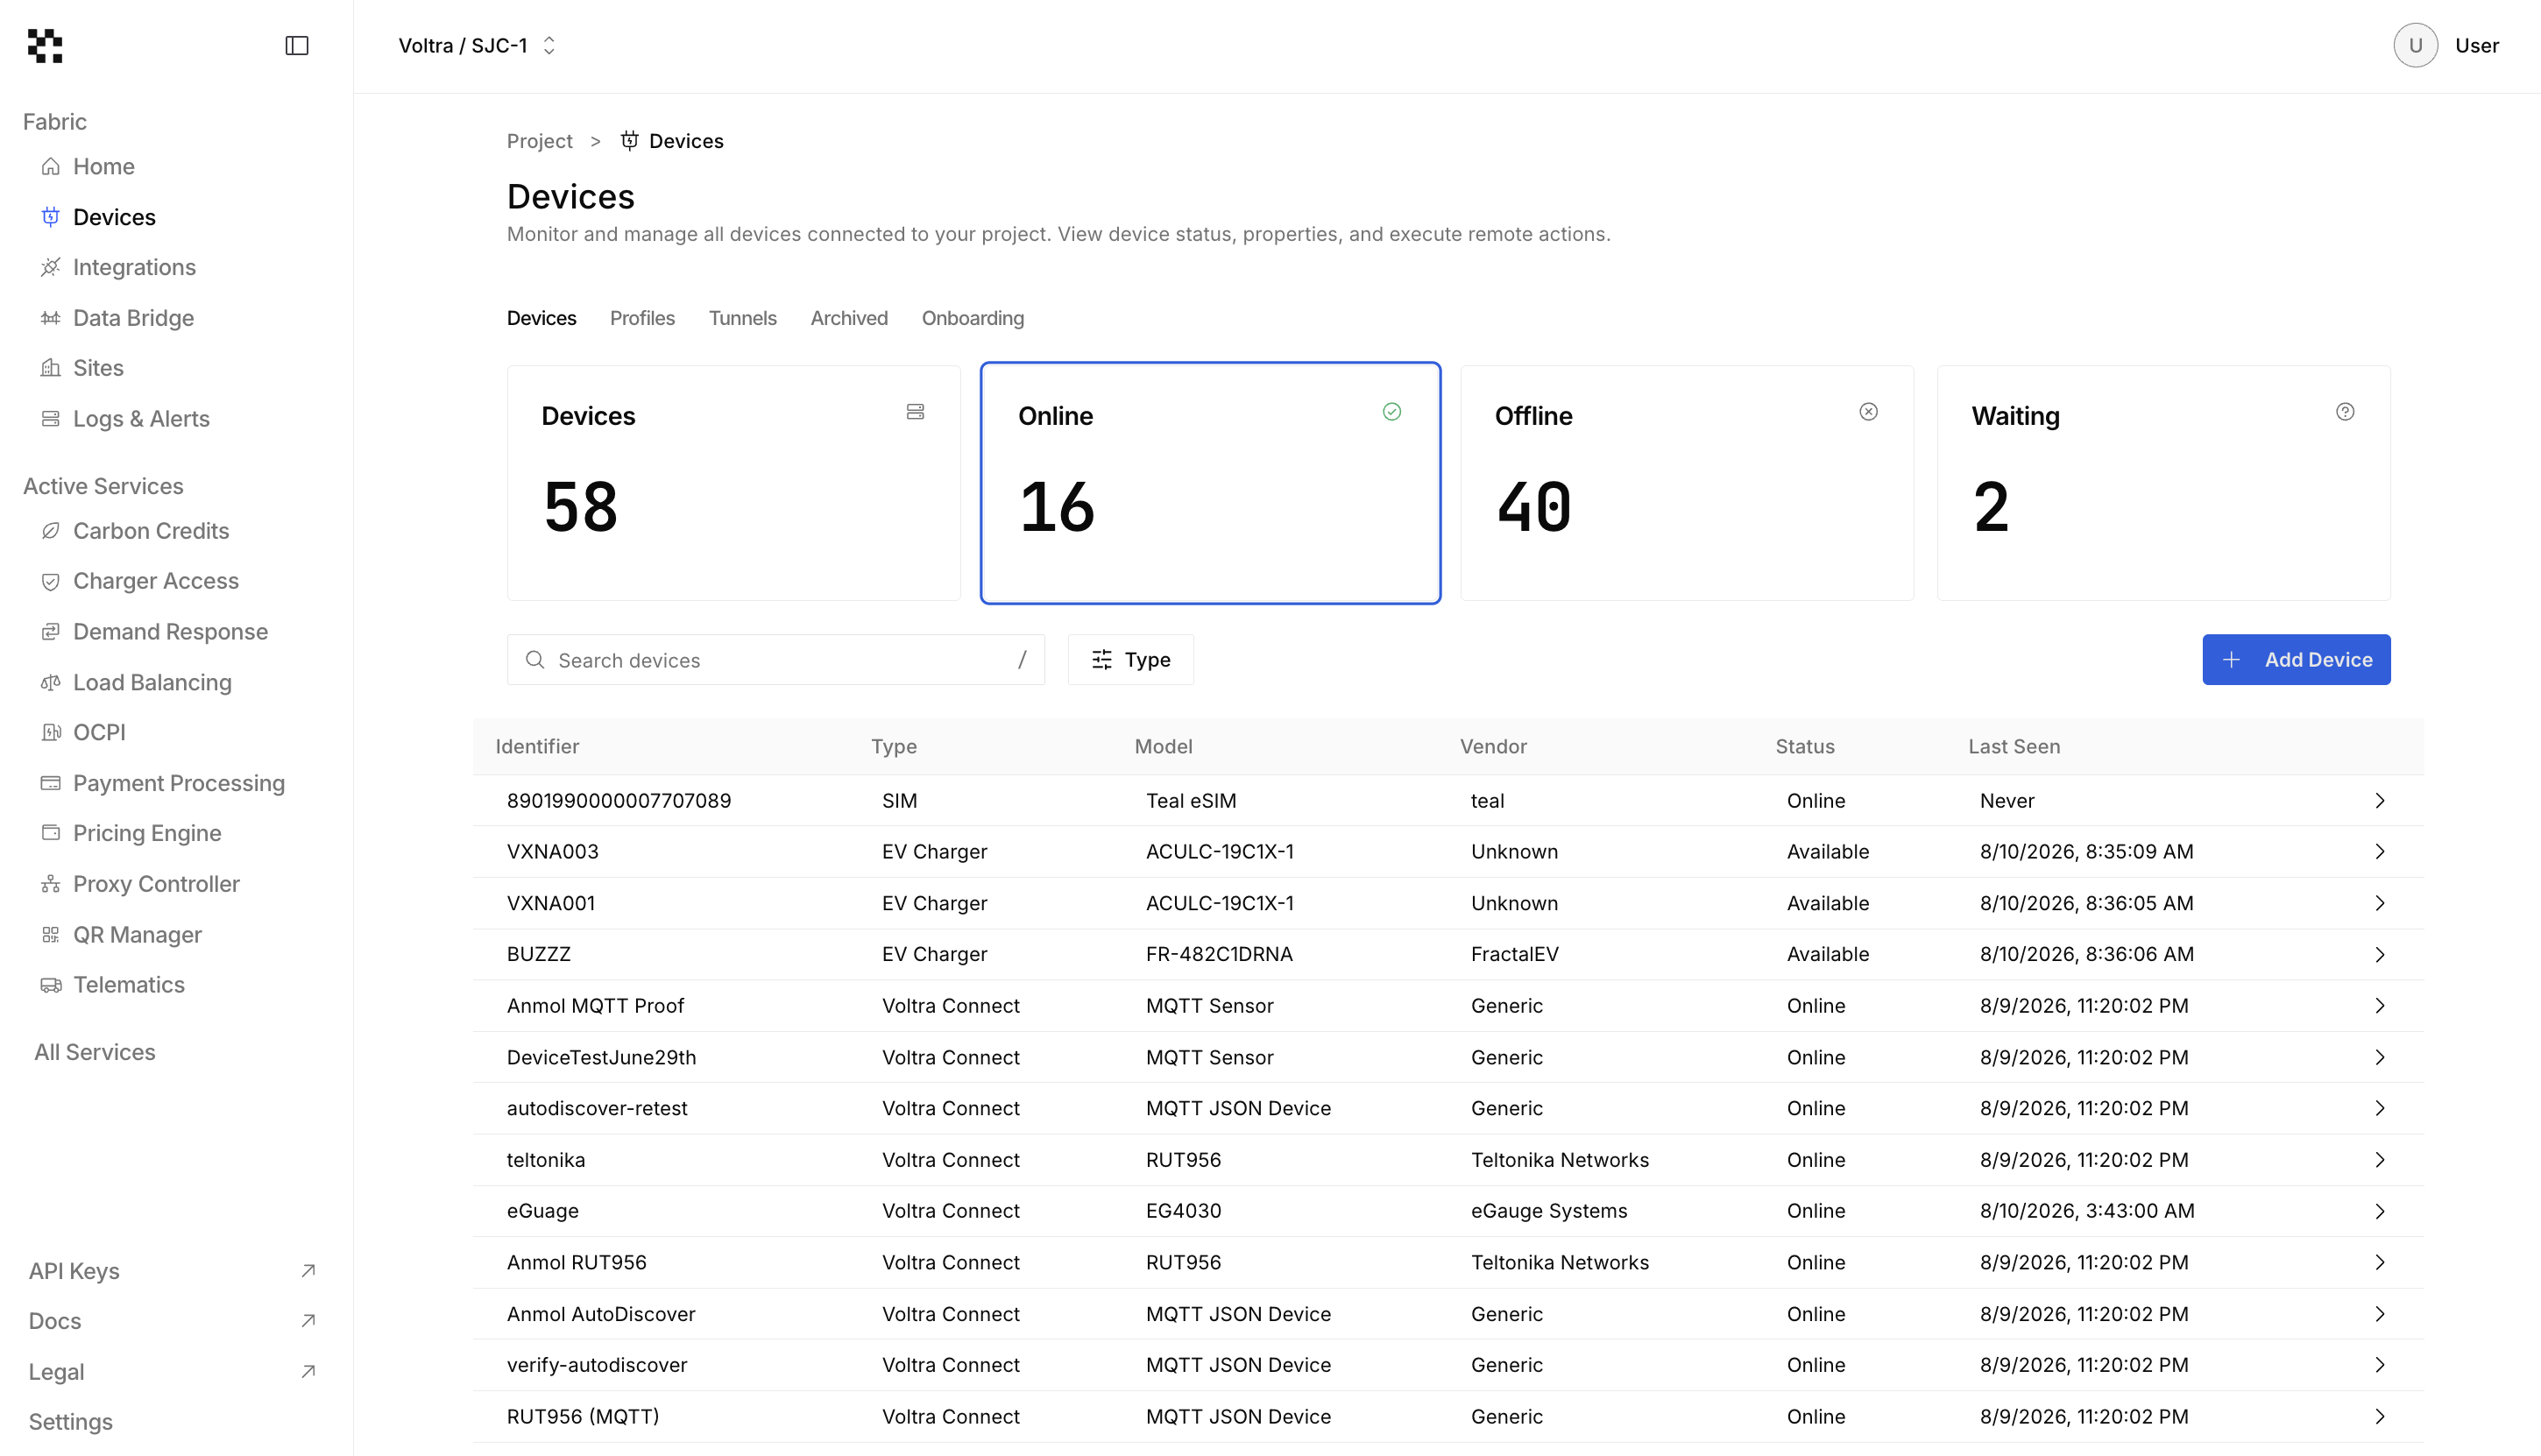Image resolution: width=2541 pixels, height=1456 pixels.
Task: Expand the teltonika row chevron
Action: tap(2380, 1160)
